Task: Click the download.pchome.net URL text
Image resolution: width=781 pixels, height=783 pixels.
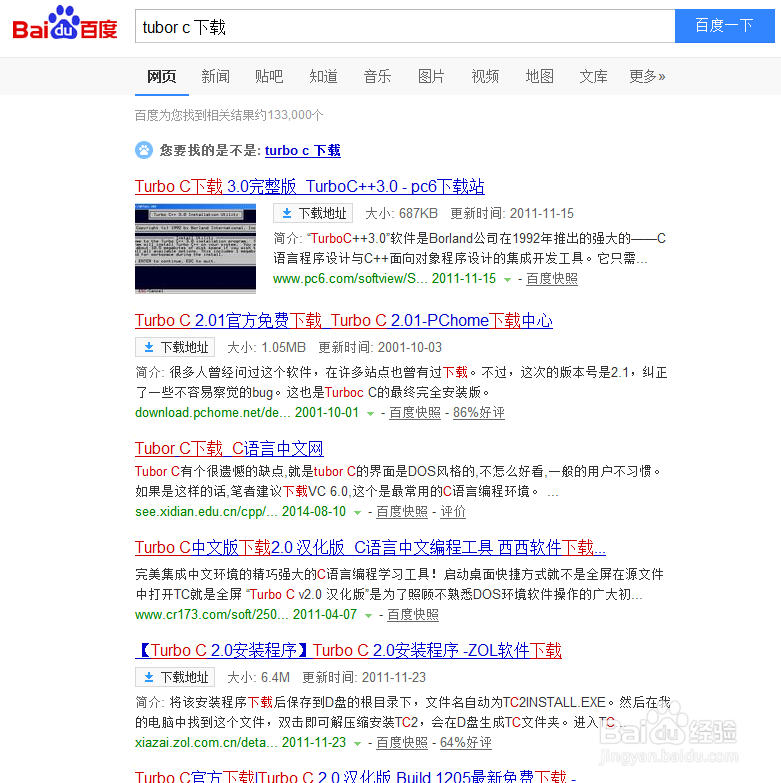Action: (x=213, y=412)
